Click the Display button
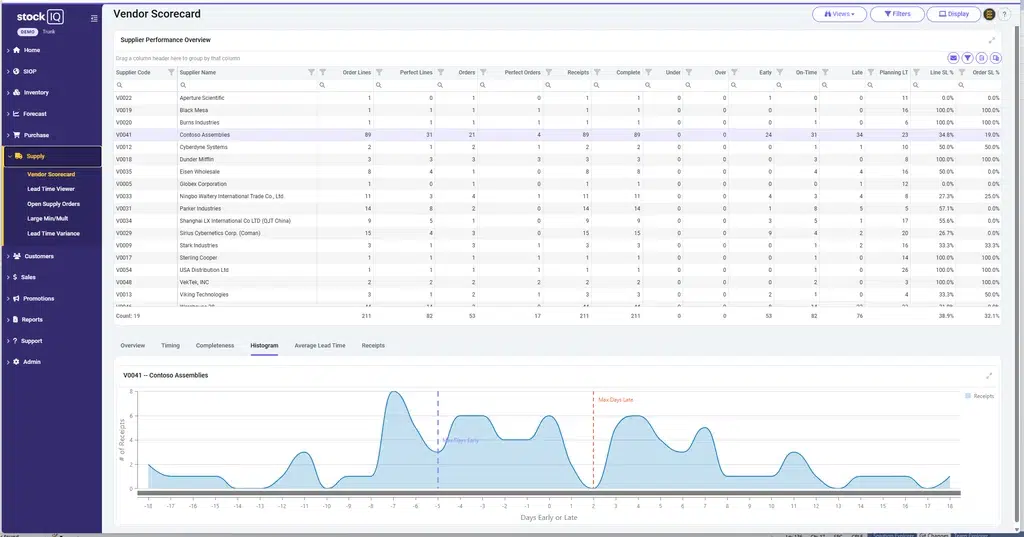Viewport: 1024px width, 537px height. [953, 14]
